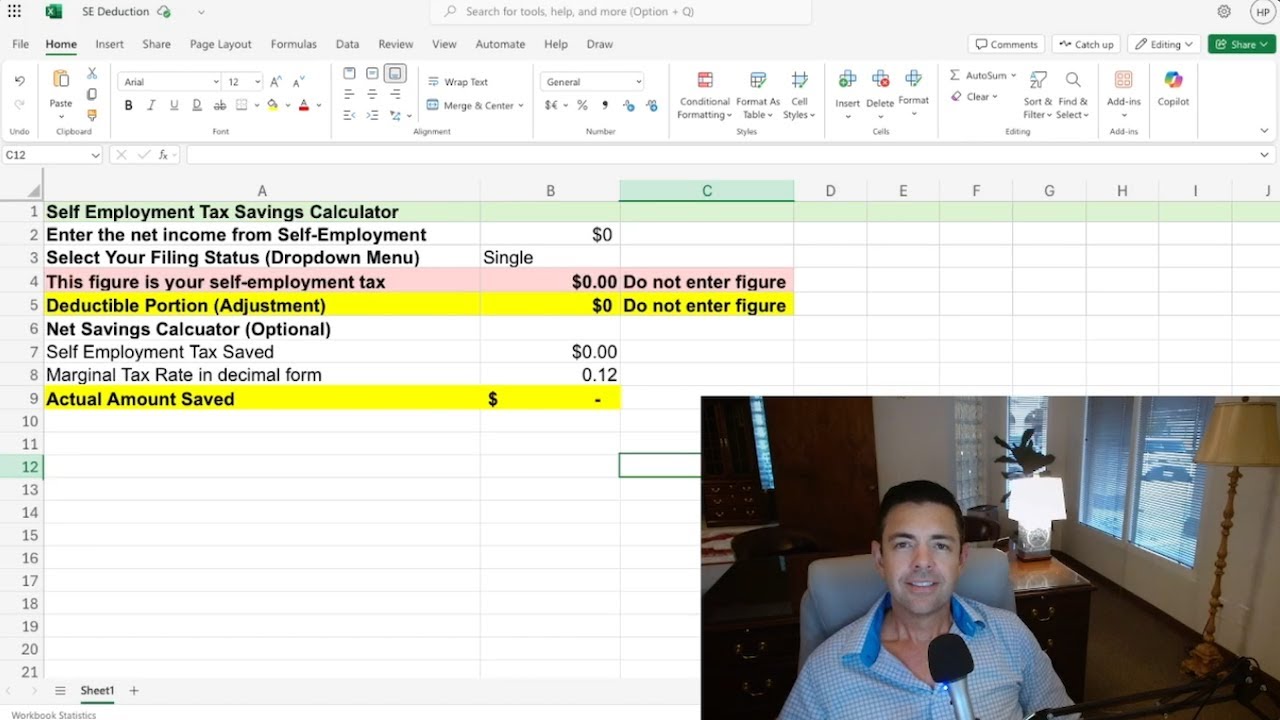Click the Catch up button
The width and height of the screenshot is (1280, 720).
[1085, 44]
